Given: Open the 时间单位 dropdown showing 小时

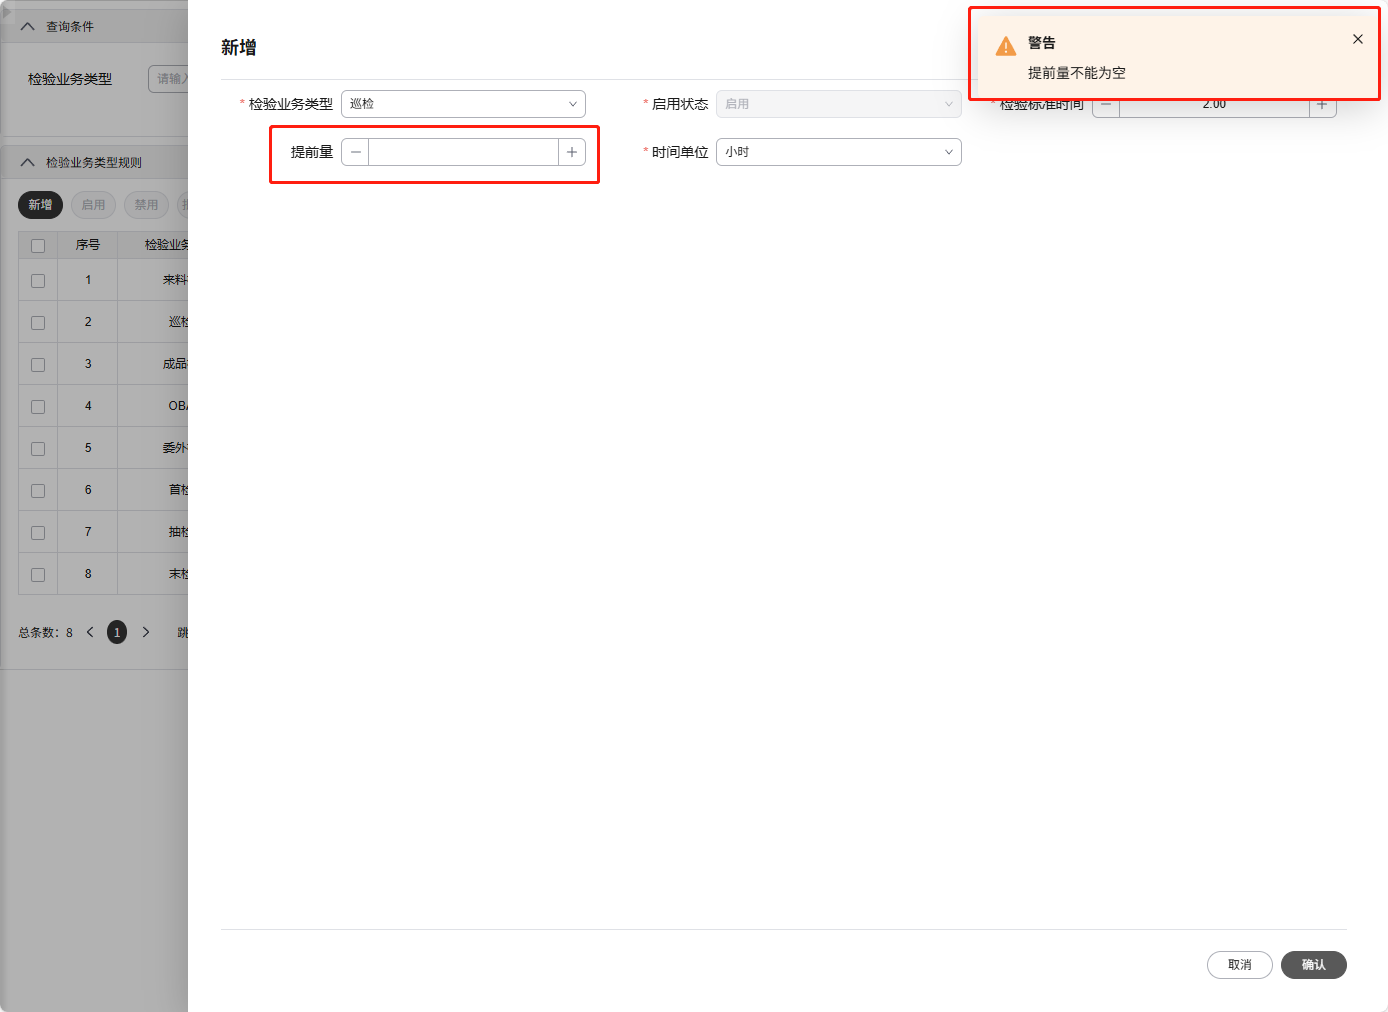Looking at the screenshot, I should [838, 151].
